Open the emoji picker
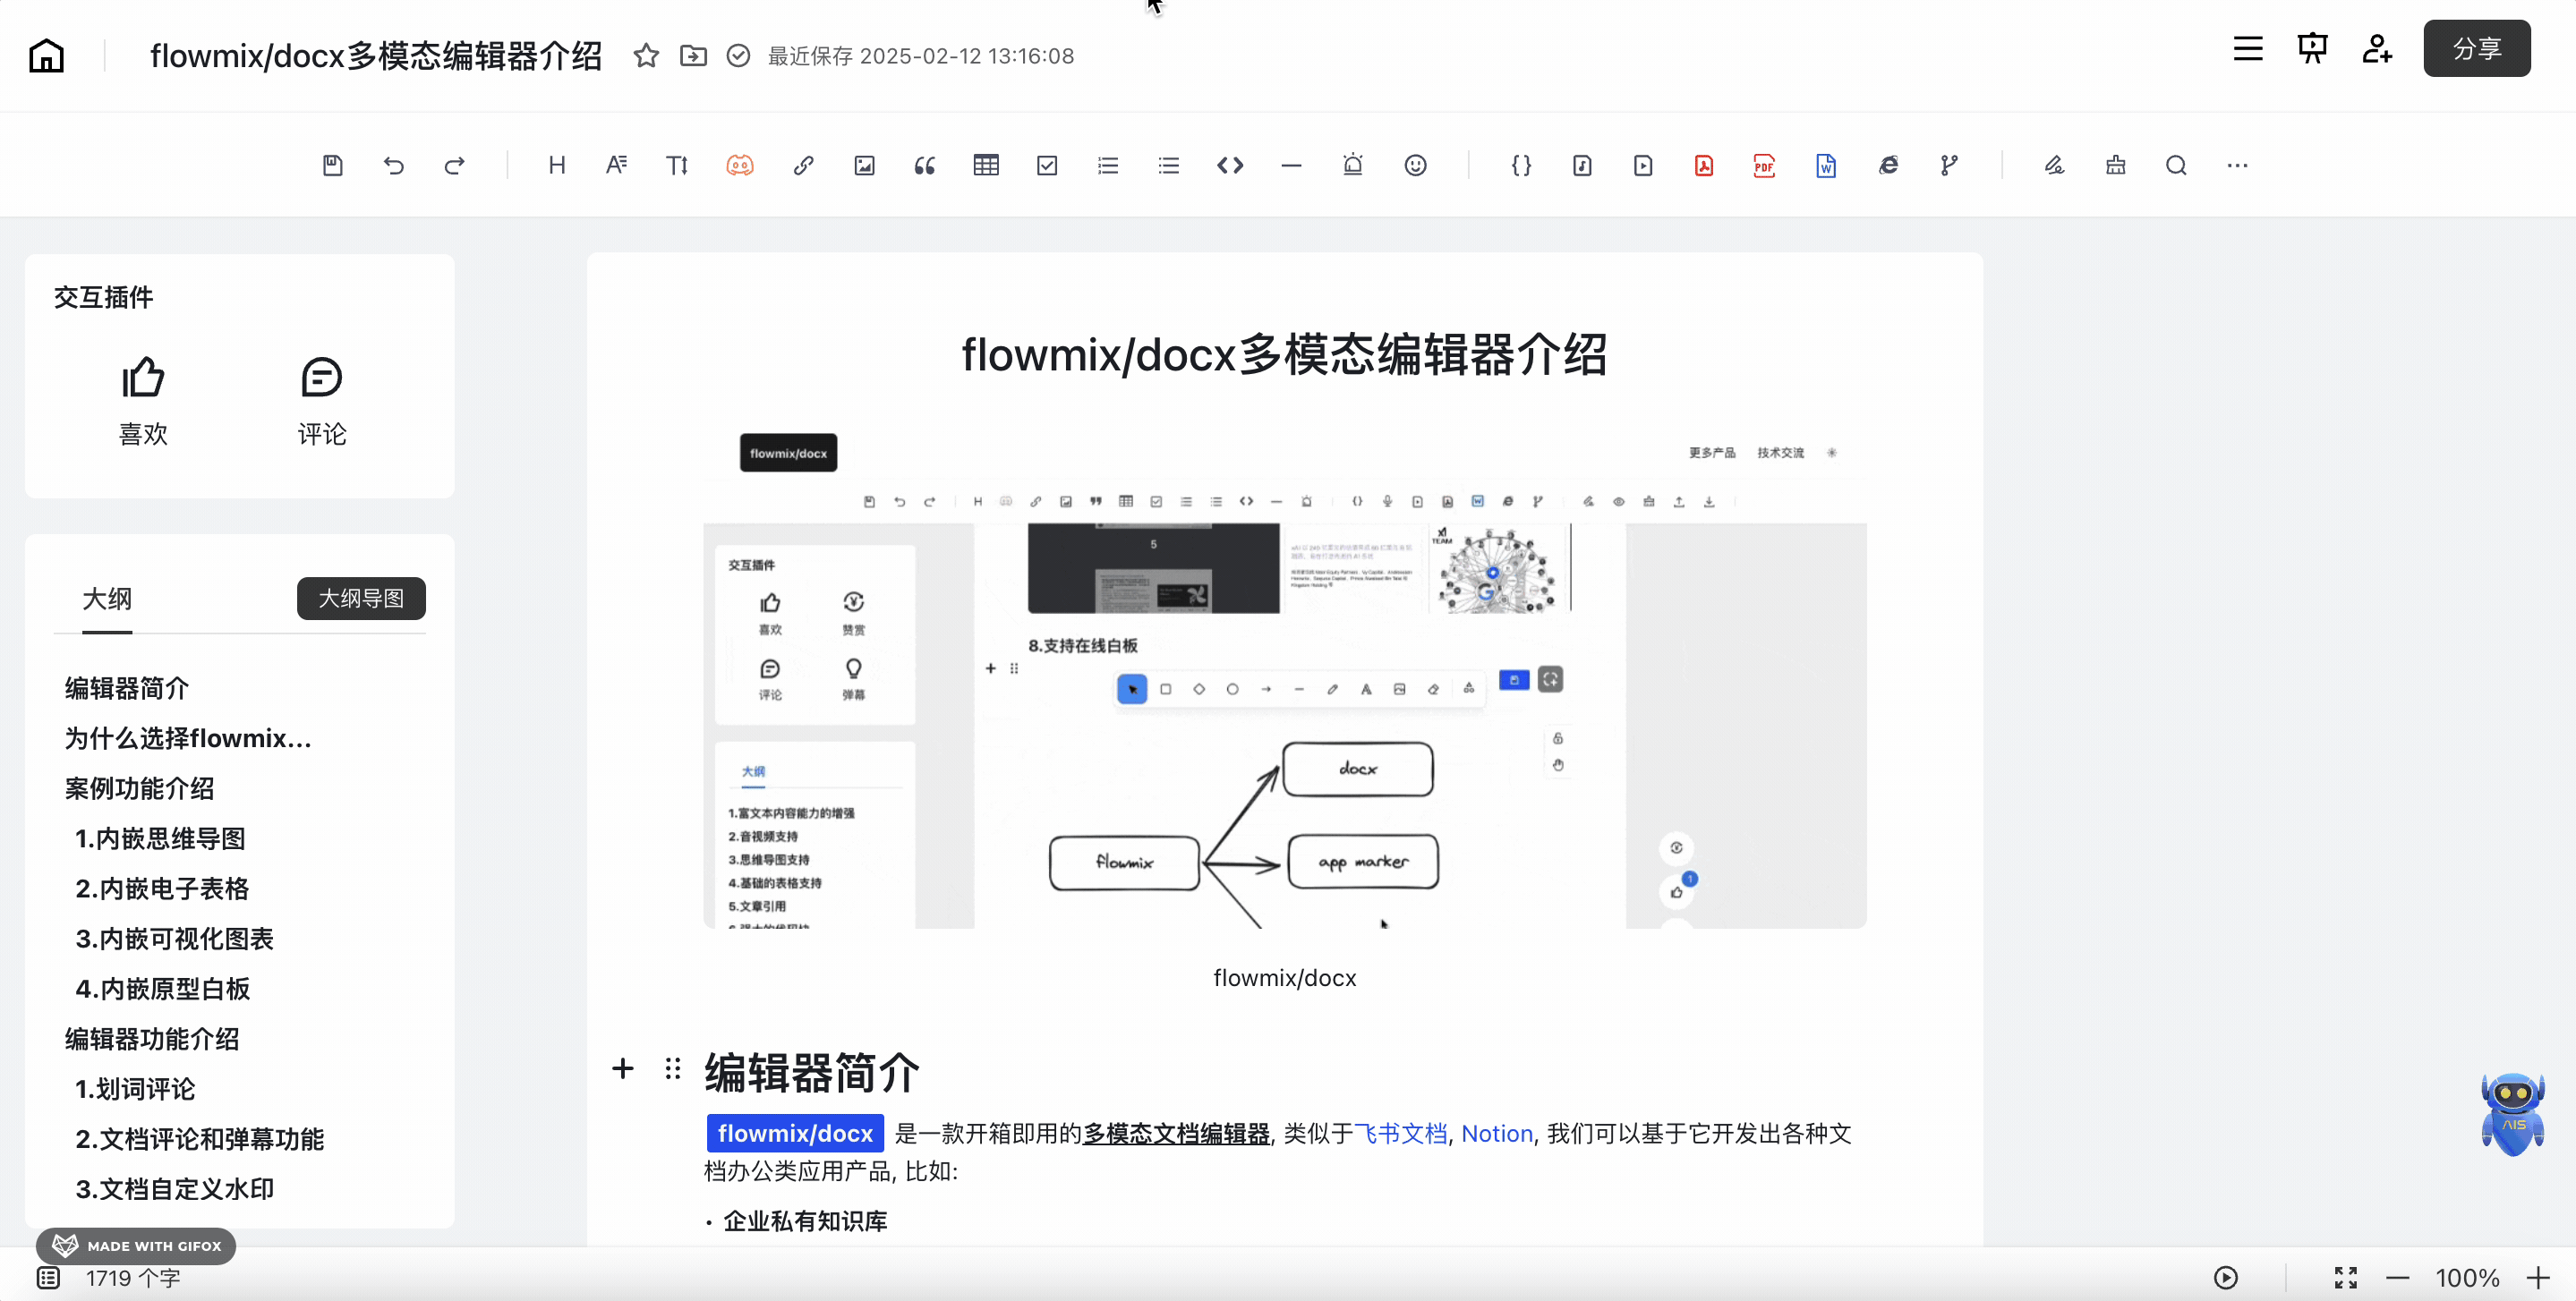Screen dimensions: 2576x1301 1415,165
